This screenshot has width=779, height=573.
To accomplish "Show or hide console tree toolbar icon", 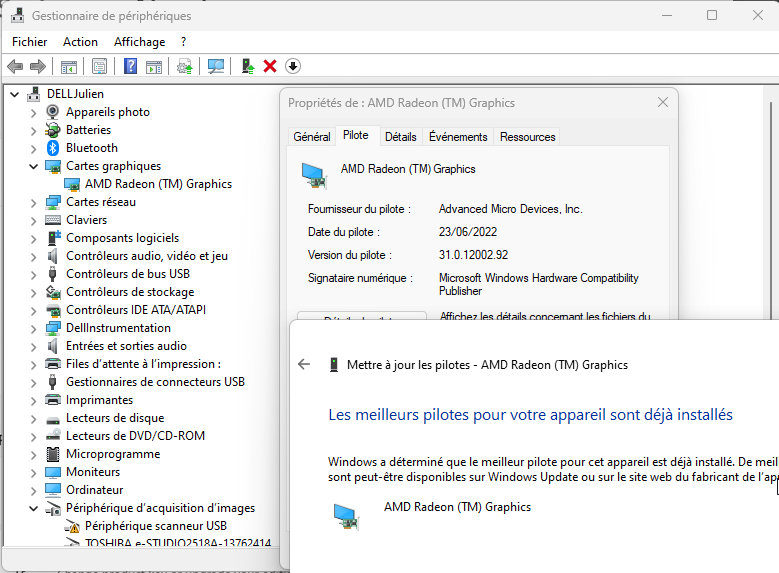I will [69, 67].
